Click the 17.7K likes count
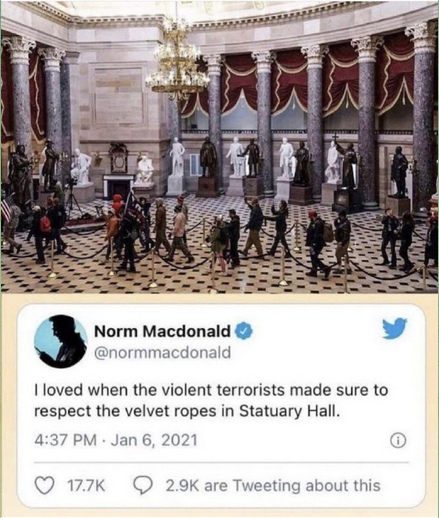This screenshot has width=439, height=518. tap(86, 486)
